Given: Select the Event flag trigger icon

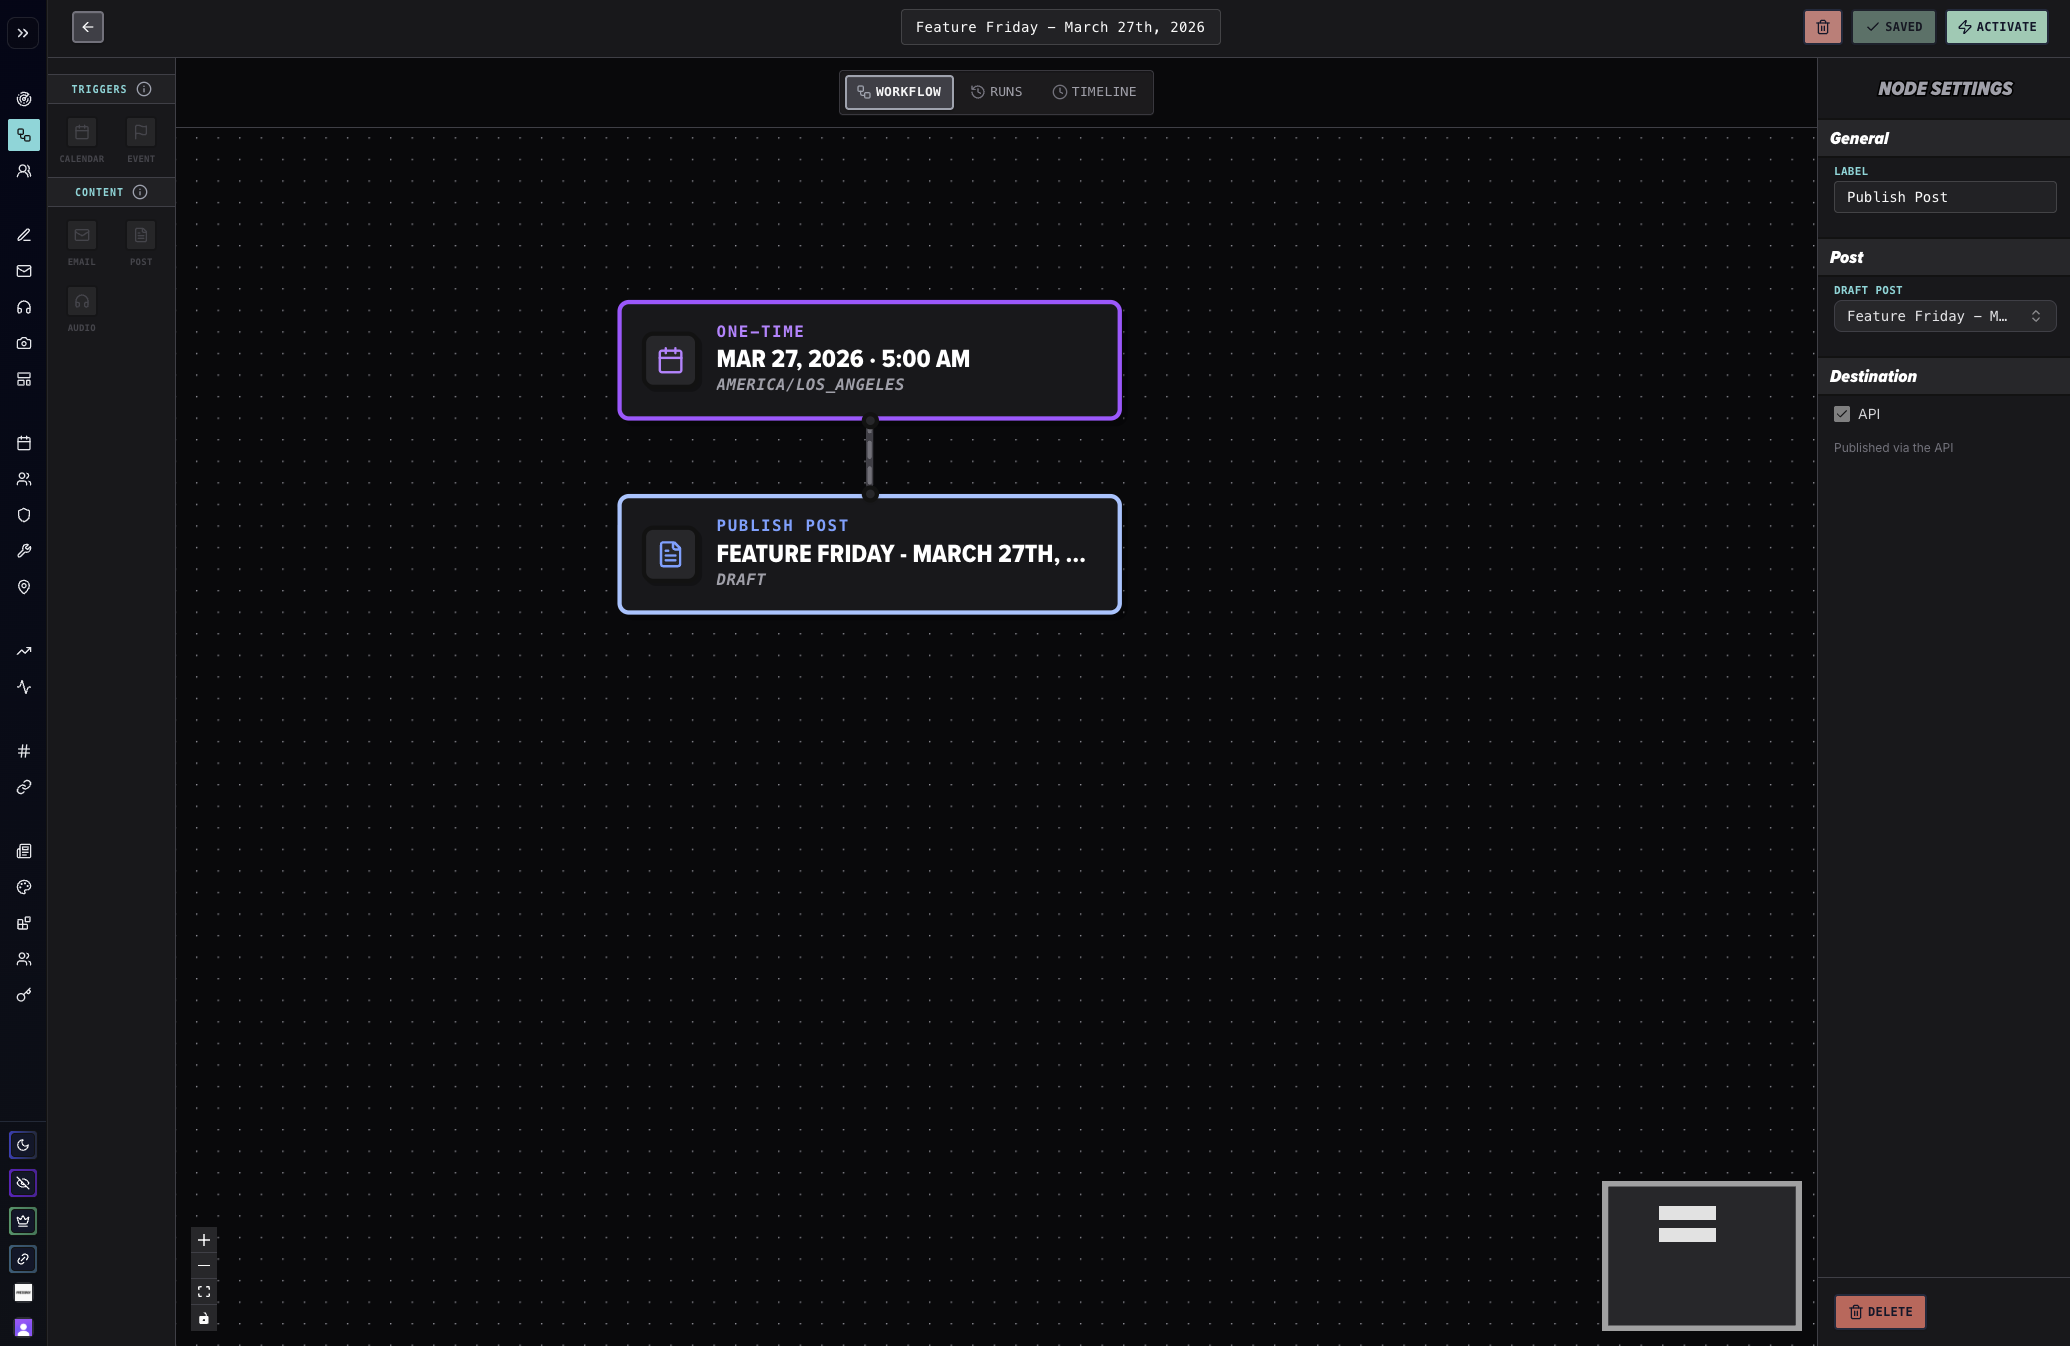Looking at the screenshot, I should (x=141, y=133).
